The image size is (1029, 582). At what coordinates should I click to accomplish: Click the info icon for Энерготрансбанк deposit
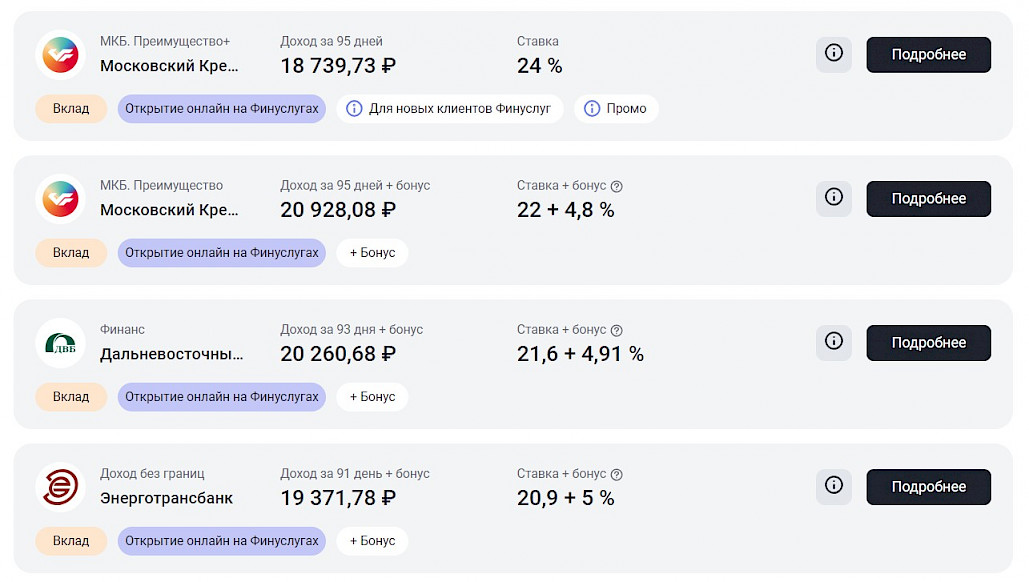[833, 486]
